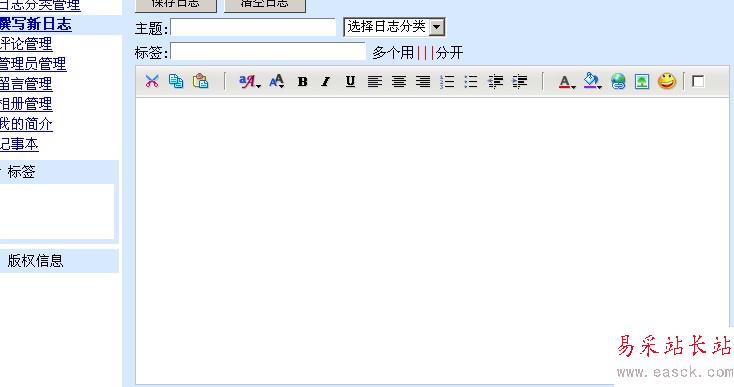This screenshot has width=734, height=387.
Task: Insert hyperlink with globe icon
Action: pos(618,81)
